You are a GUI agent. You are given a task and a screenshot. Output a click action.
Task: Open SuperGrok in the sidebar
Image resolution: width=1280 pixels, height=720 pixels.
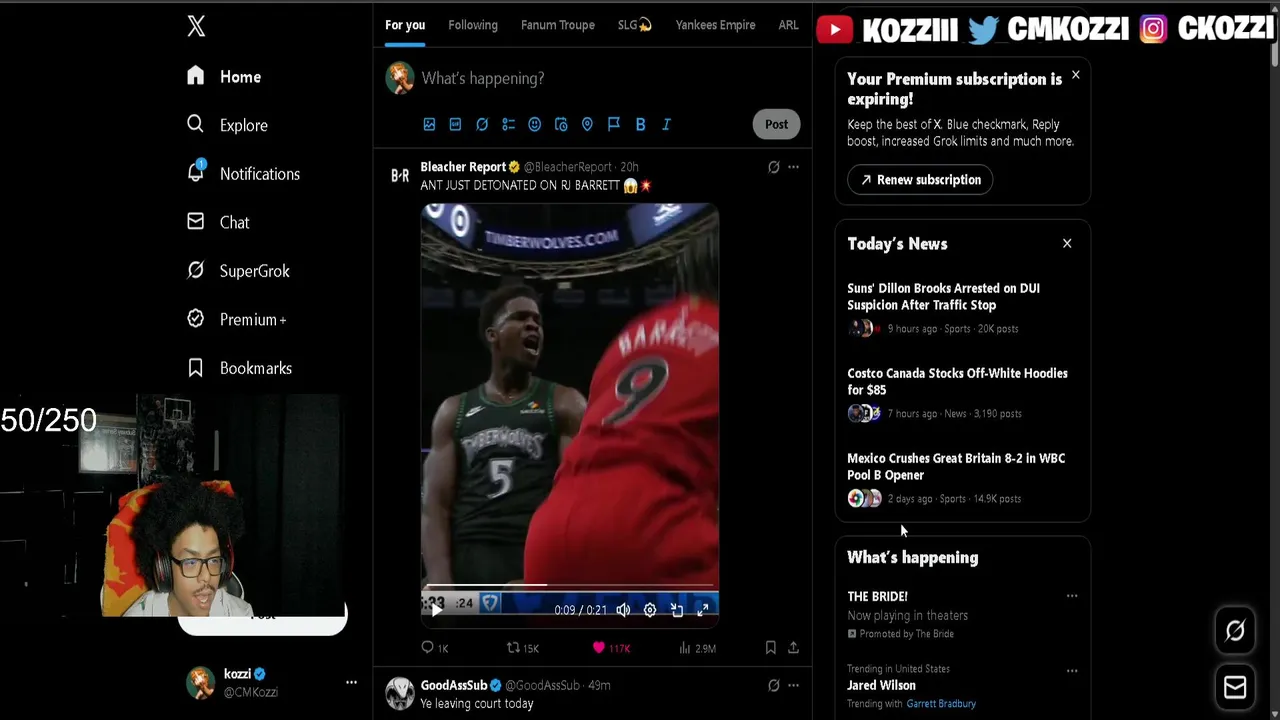point(239,271)
